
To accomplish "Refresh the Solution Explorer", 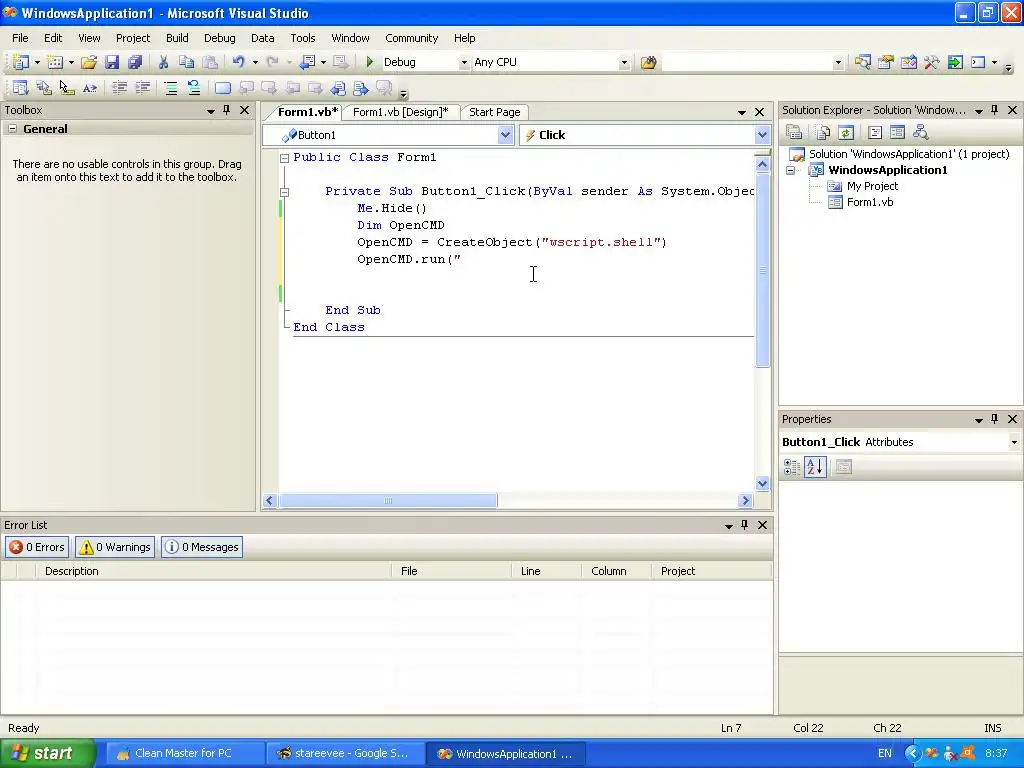I will [846, 133].
